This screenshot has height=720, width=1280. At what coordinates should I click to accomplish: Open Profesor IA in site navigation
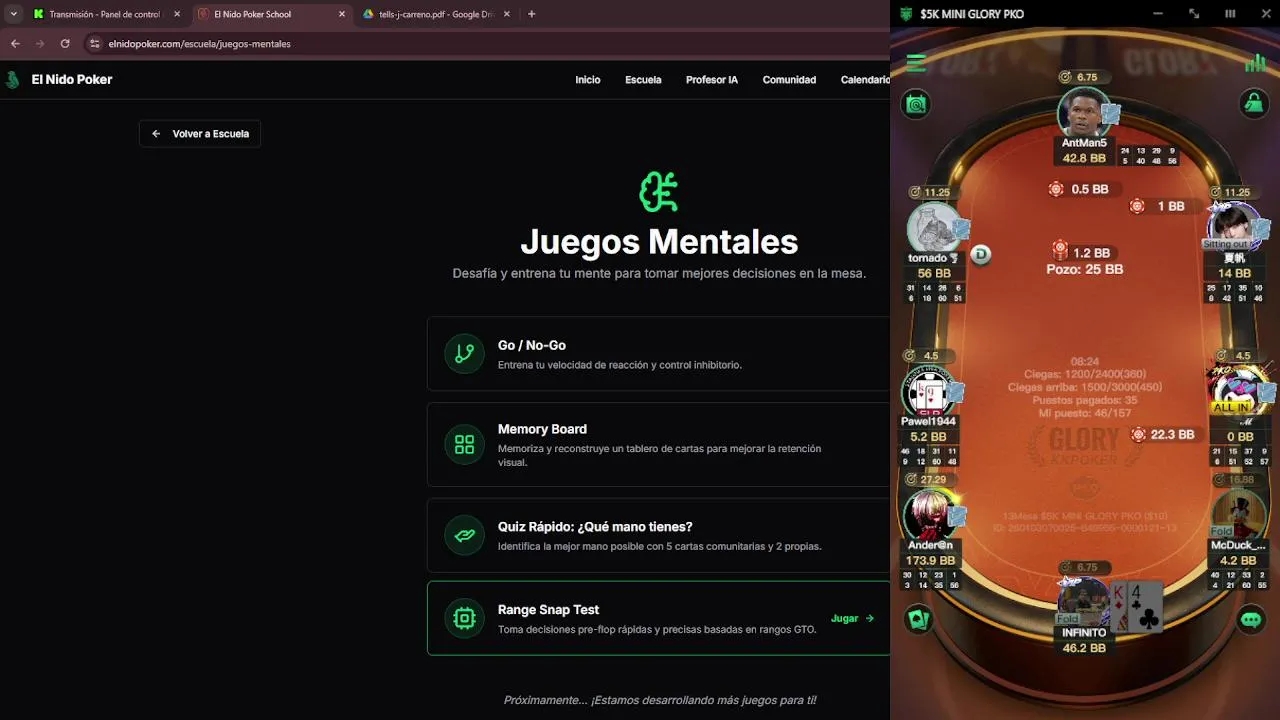coord(712,80)
